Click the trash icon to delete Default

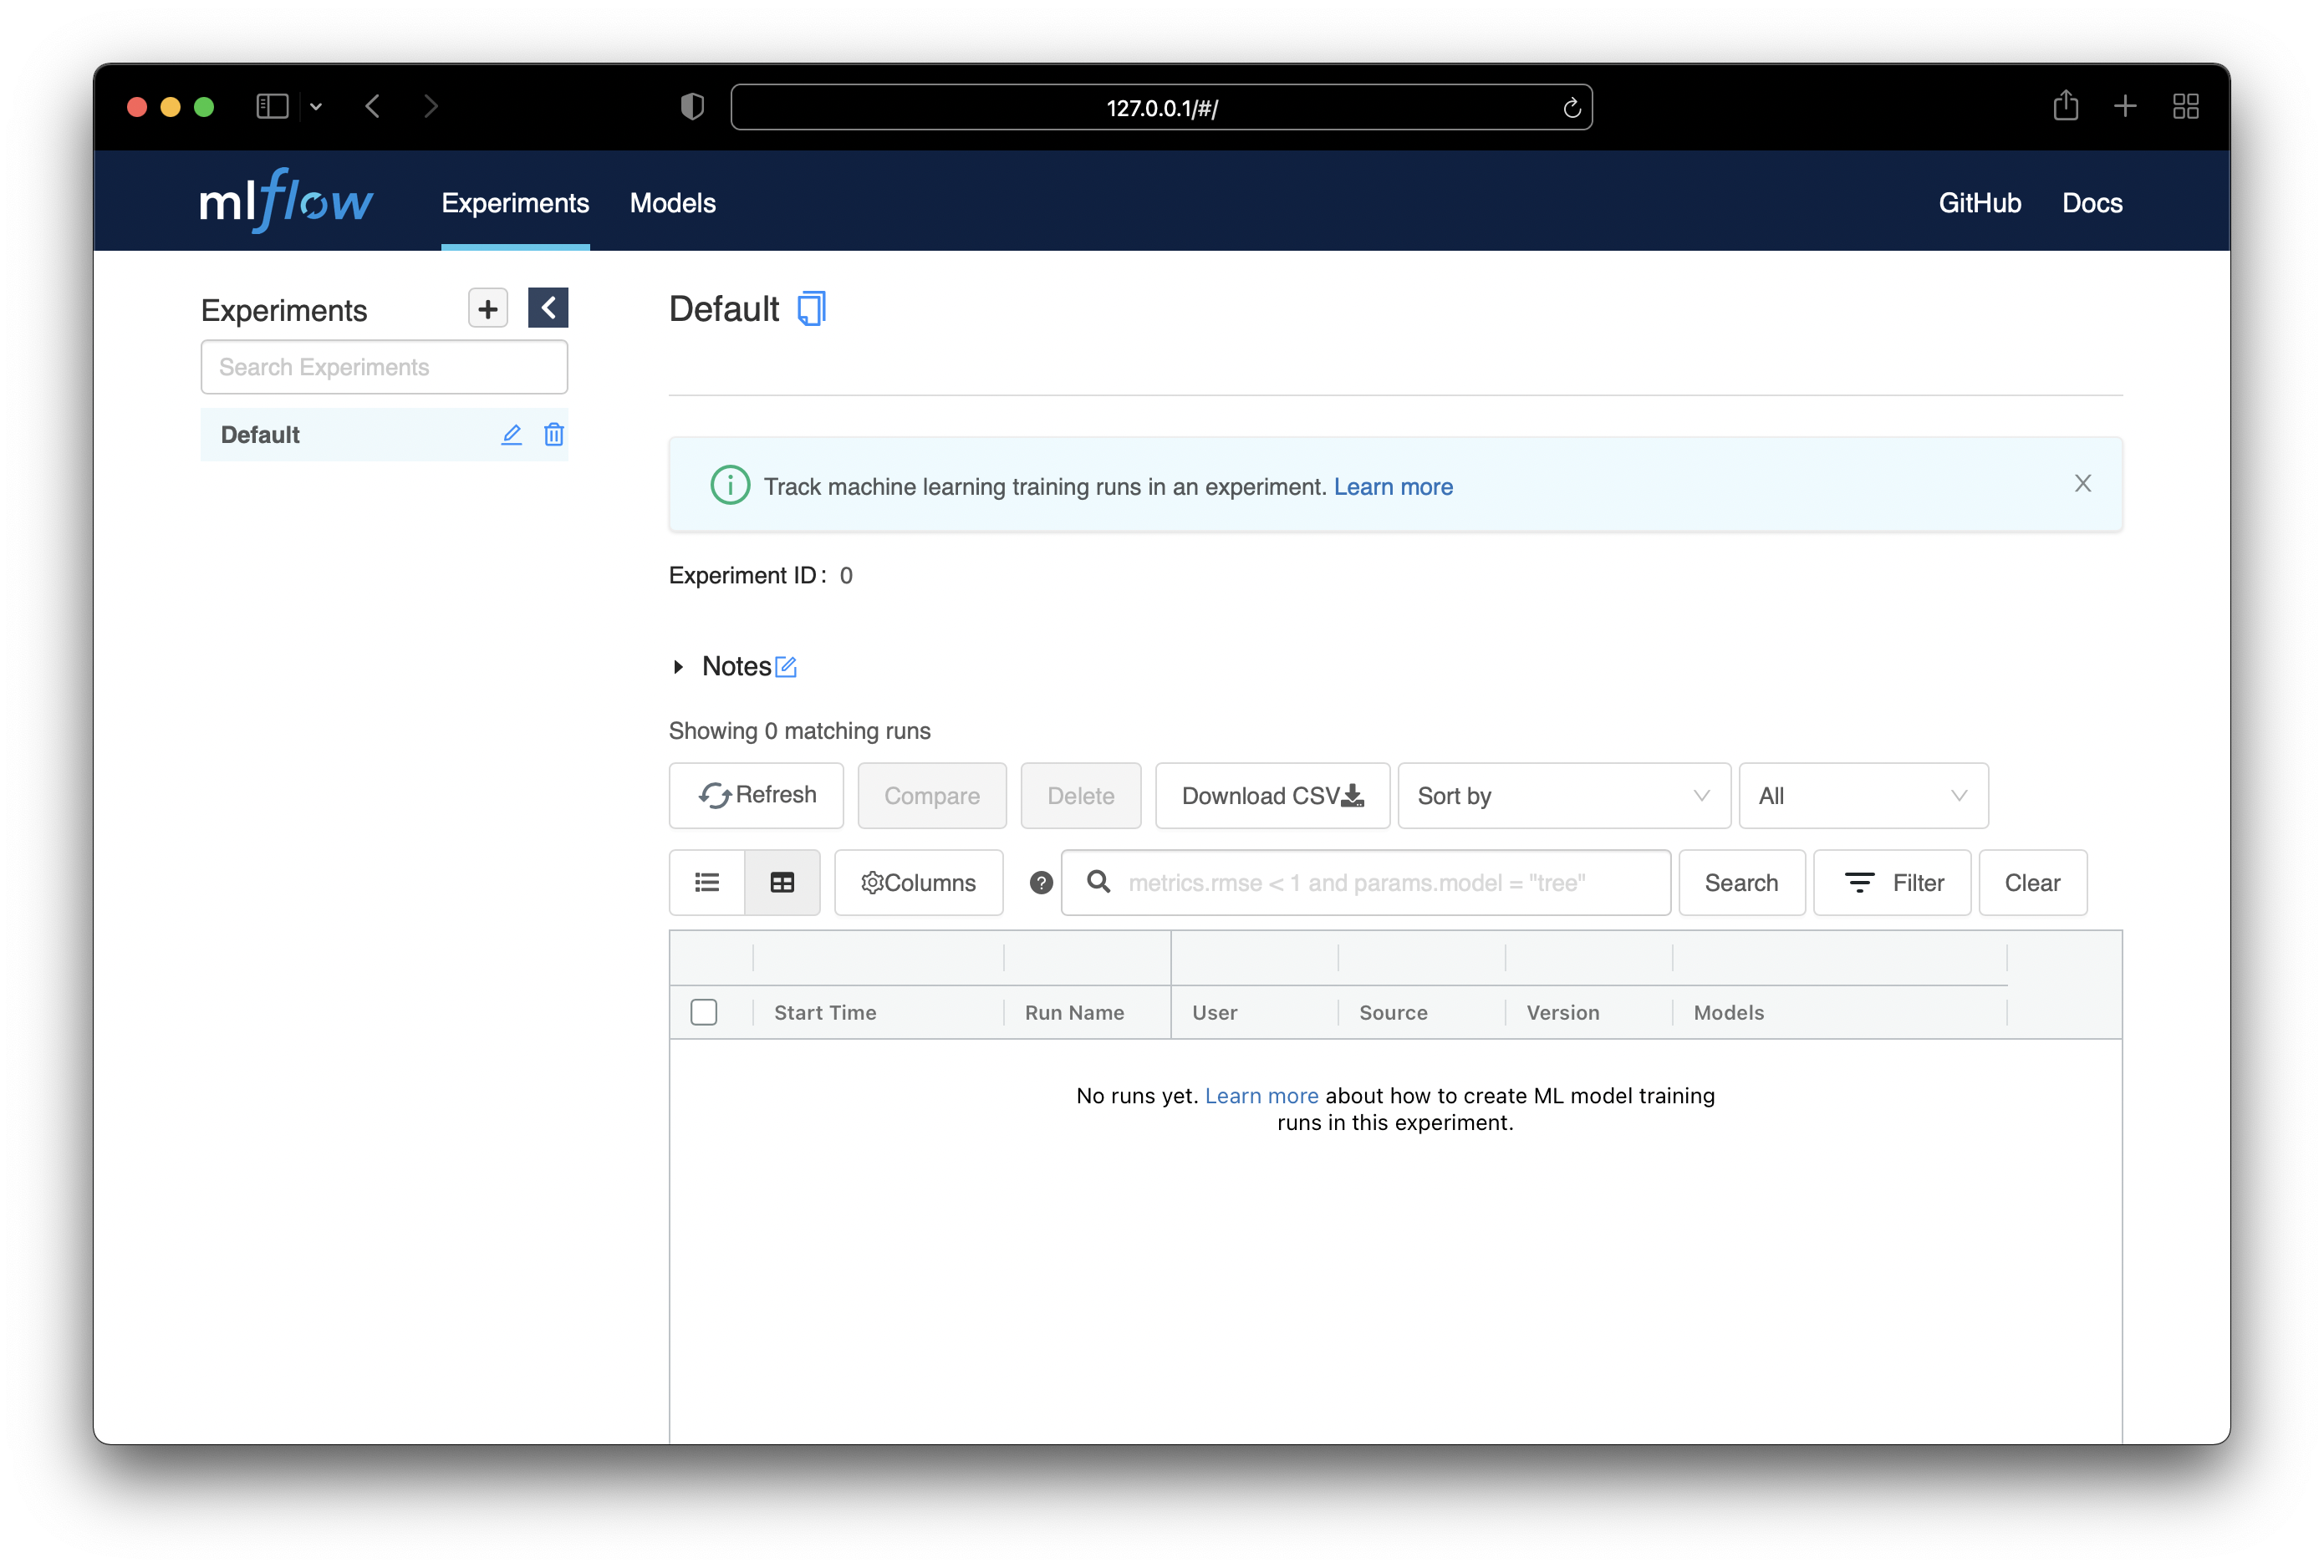tap(553, 434)
